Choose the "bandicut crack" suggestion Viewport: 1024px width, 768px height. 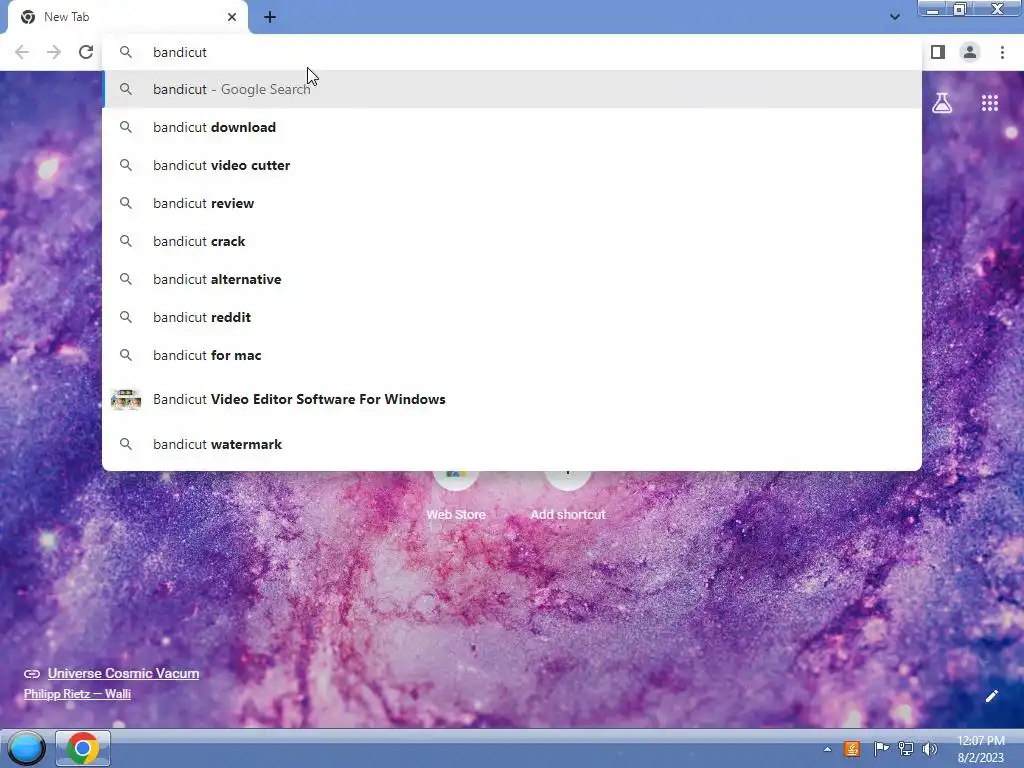point(511,241)
